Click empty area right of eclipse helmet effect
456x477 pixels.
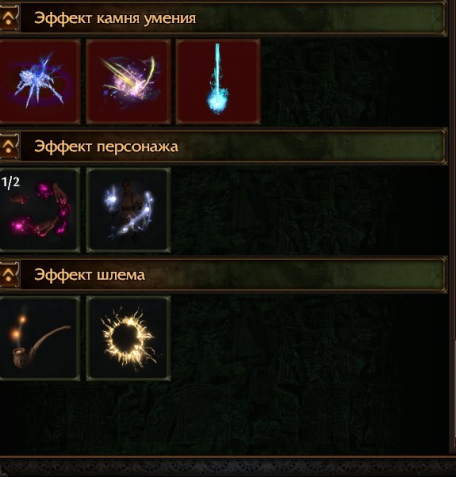[309, 338]
